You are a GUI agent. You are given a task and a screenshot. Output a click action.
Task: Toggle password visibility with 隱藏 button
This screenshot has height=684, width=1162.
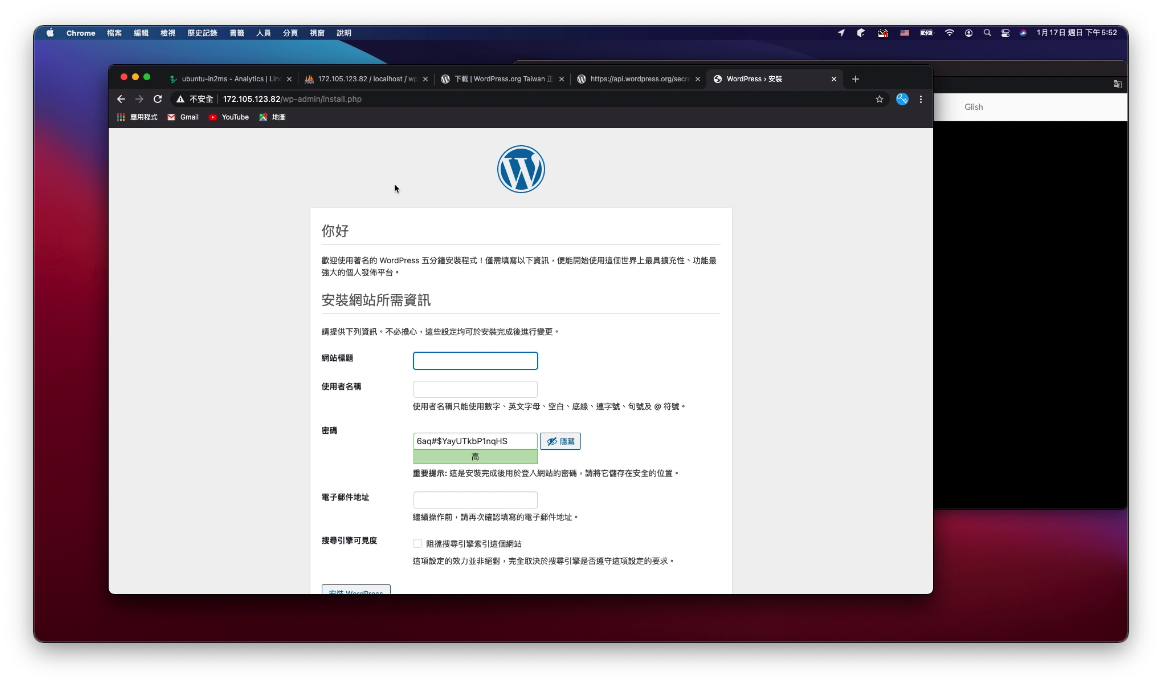pyautogui.click(x=560, y=441)
